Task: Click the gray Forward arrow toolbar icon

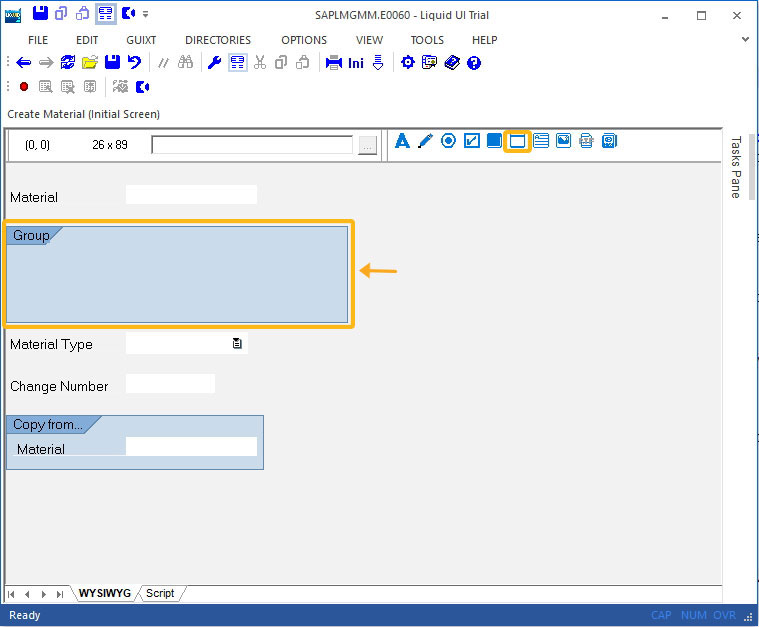Action: [46, 62]
